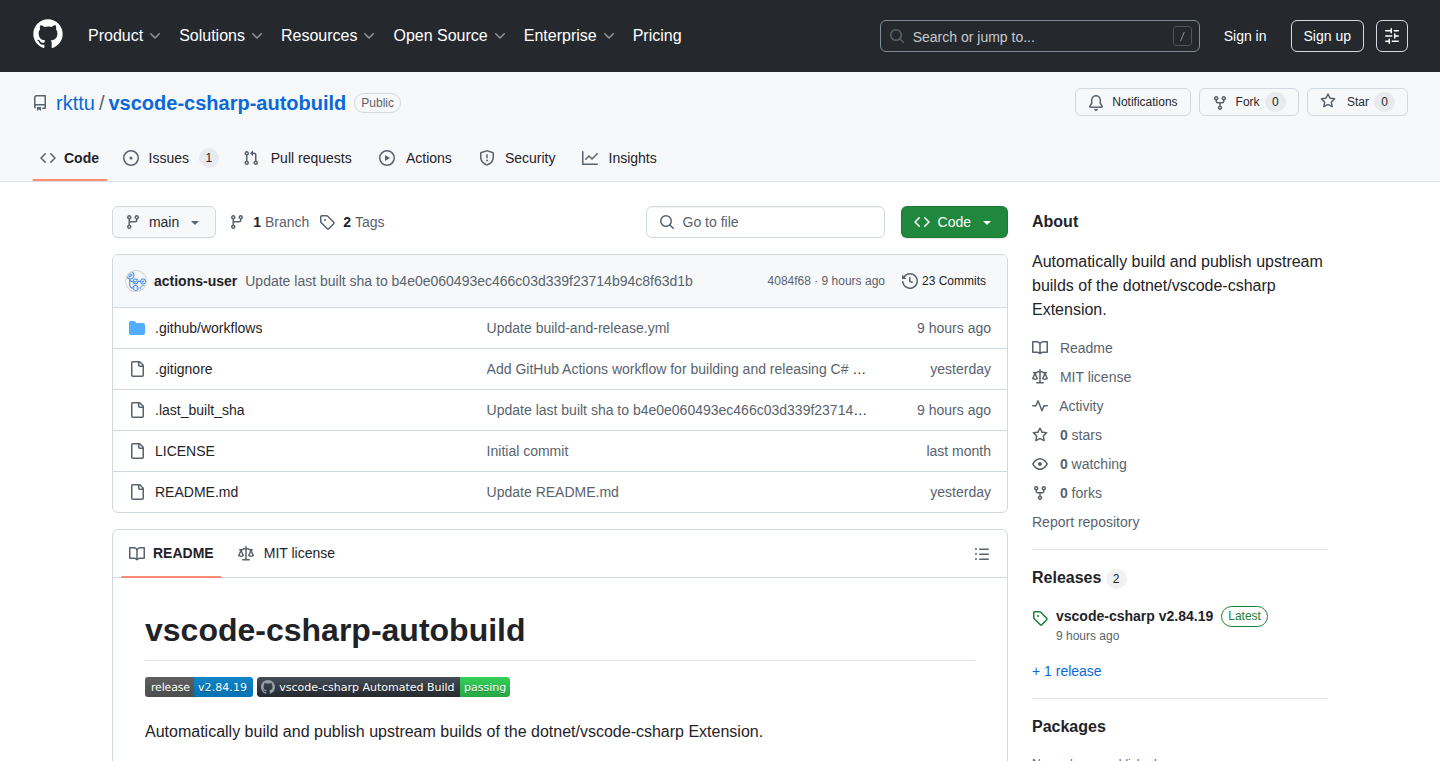Viewport: 1440px width, 761px height.
Task: Click the star icon beside 0 stars
Action: (x=1040, y=435)
